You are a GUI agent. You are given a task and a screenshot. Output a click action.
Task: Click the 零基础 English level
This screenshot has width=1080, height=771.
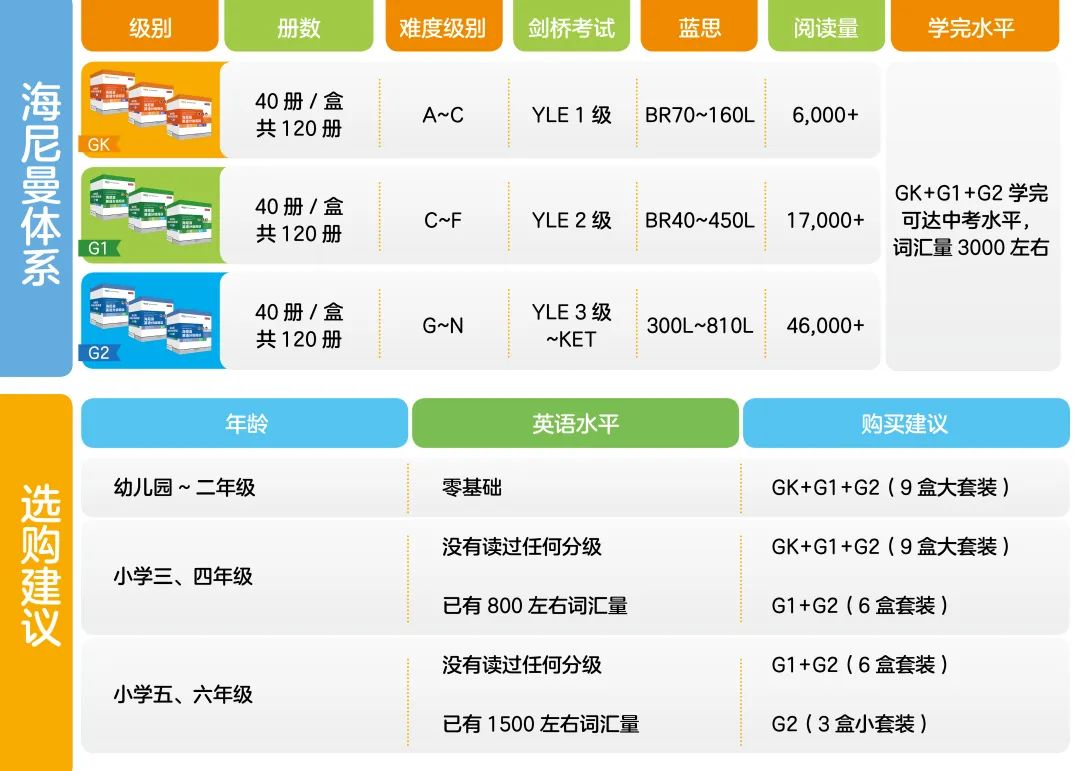472,488
